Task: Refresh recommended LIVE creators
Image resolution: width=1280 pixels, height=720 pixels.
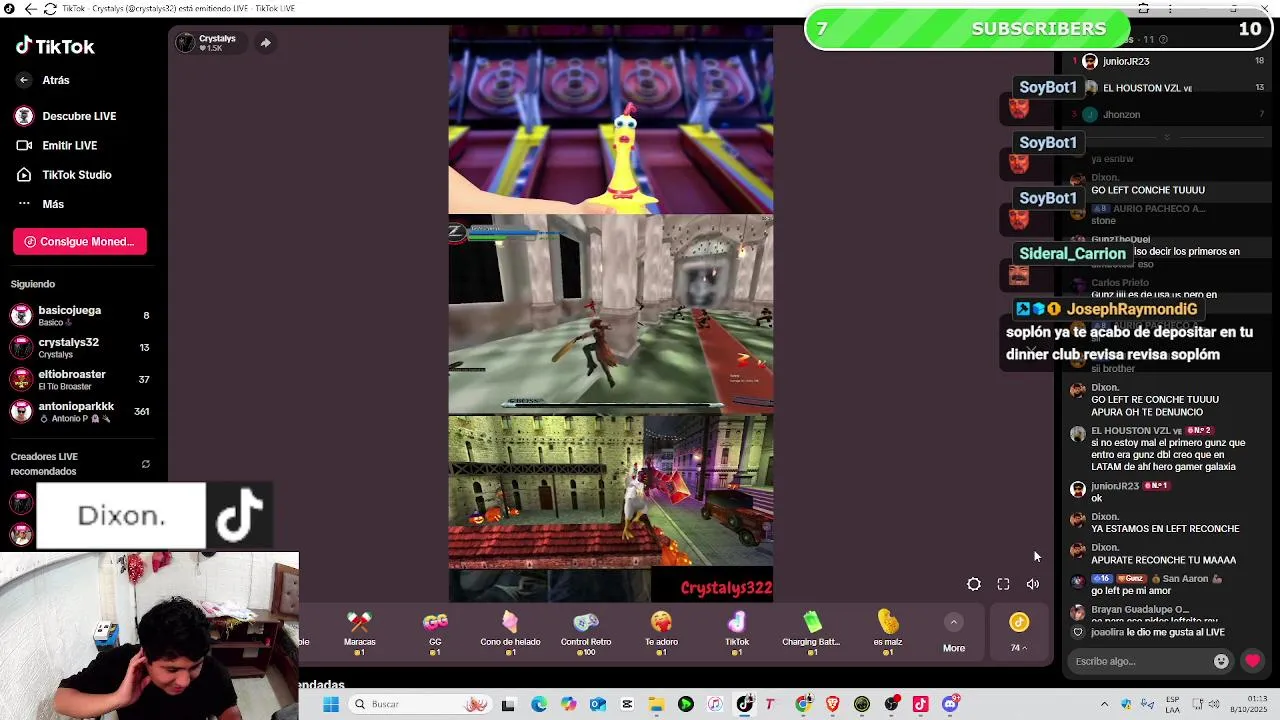Action: point(145,464)
